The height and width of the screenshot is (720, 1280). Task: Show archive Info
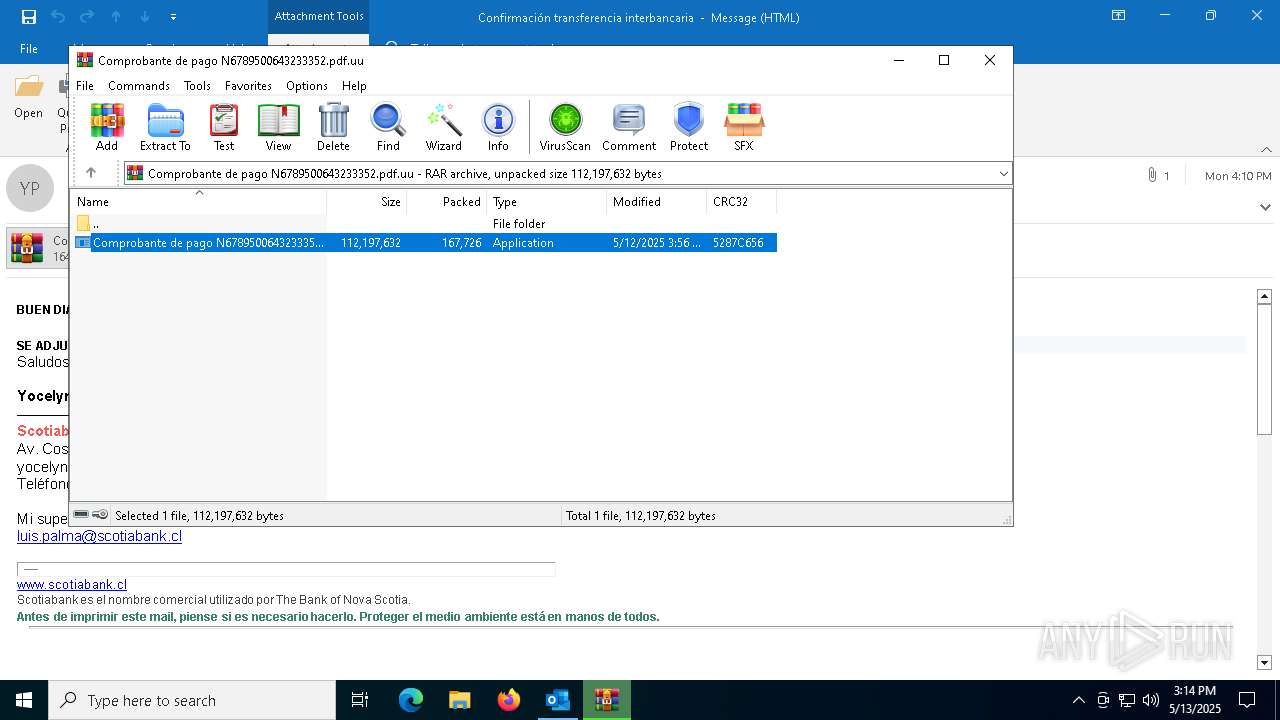(498, 127)
